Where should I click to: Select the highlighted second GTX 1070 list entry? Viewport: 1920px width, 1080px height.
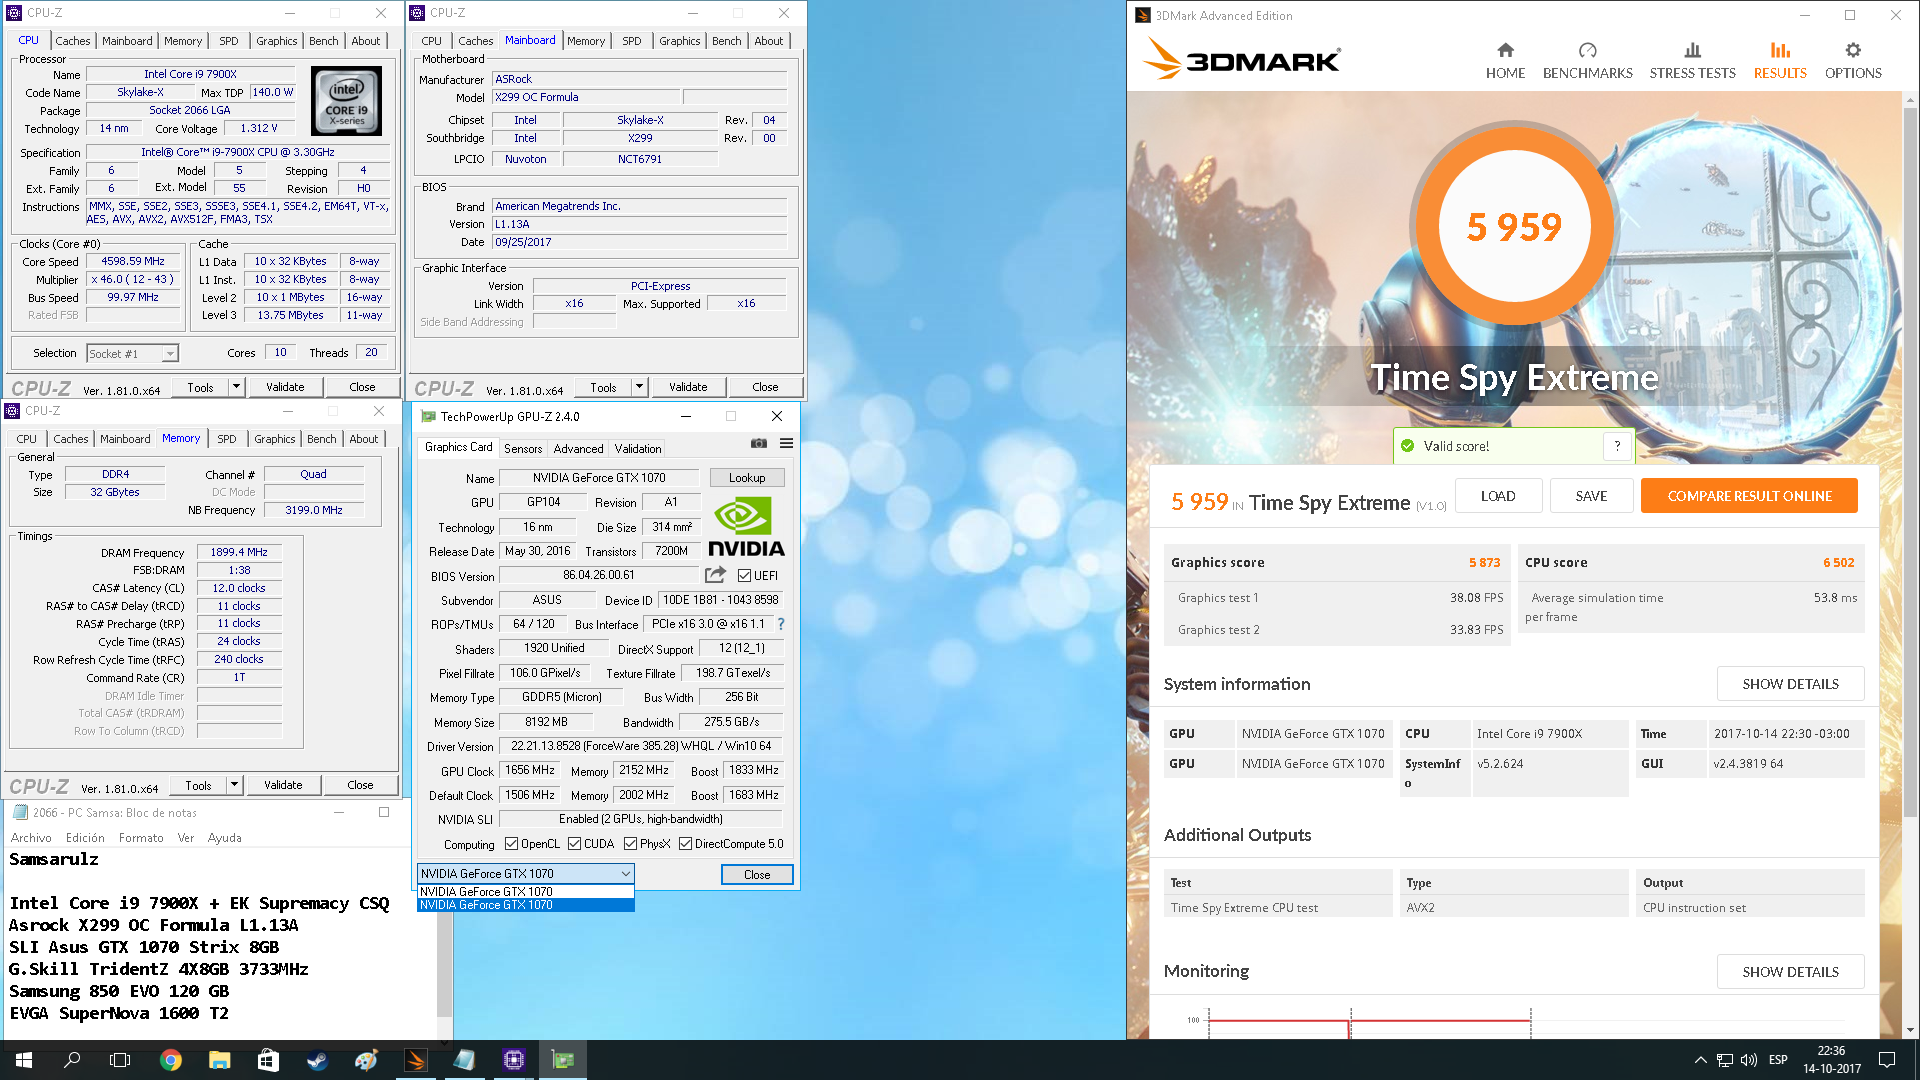(525, 905)
